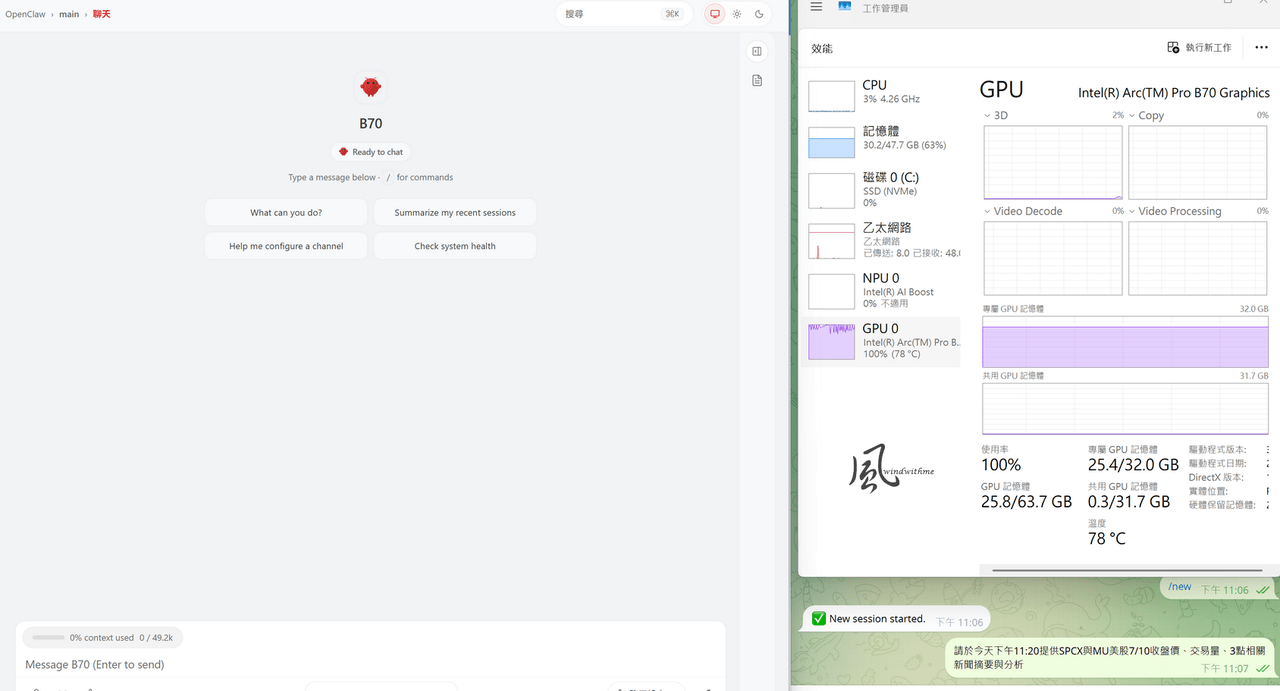The image size is (1280, 691).
Task: Click the 共用 GPU 記憶體 usage graph
Action: 1125,408
